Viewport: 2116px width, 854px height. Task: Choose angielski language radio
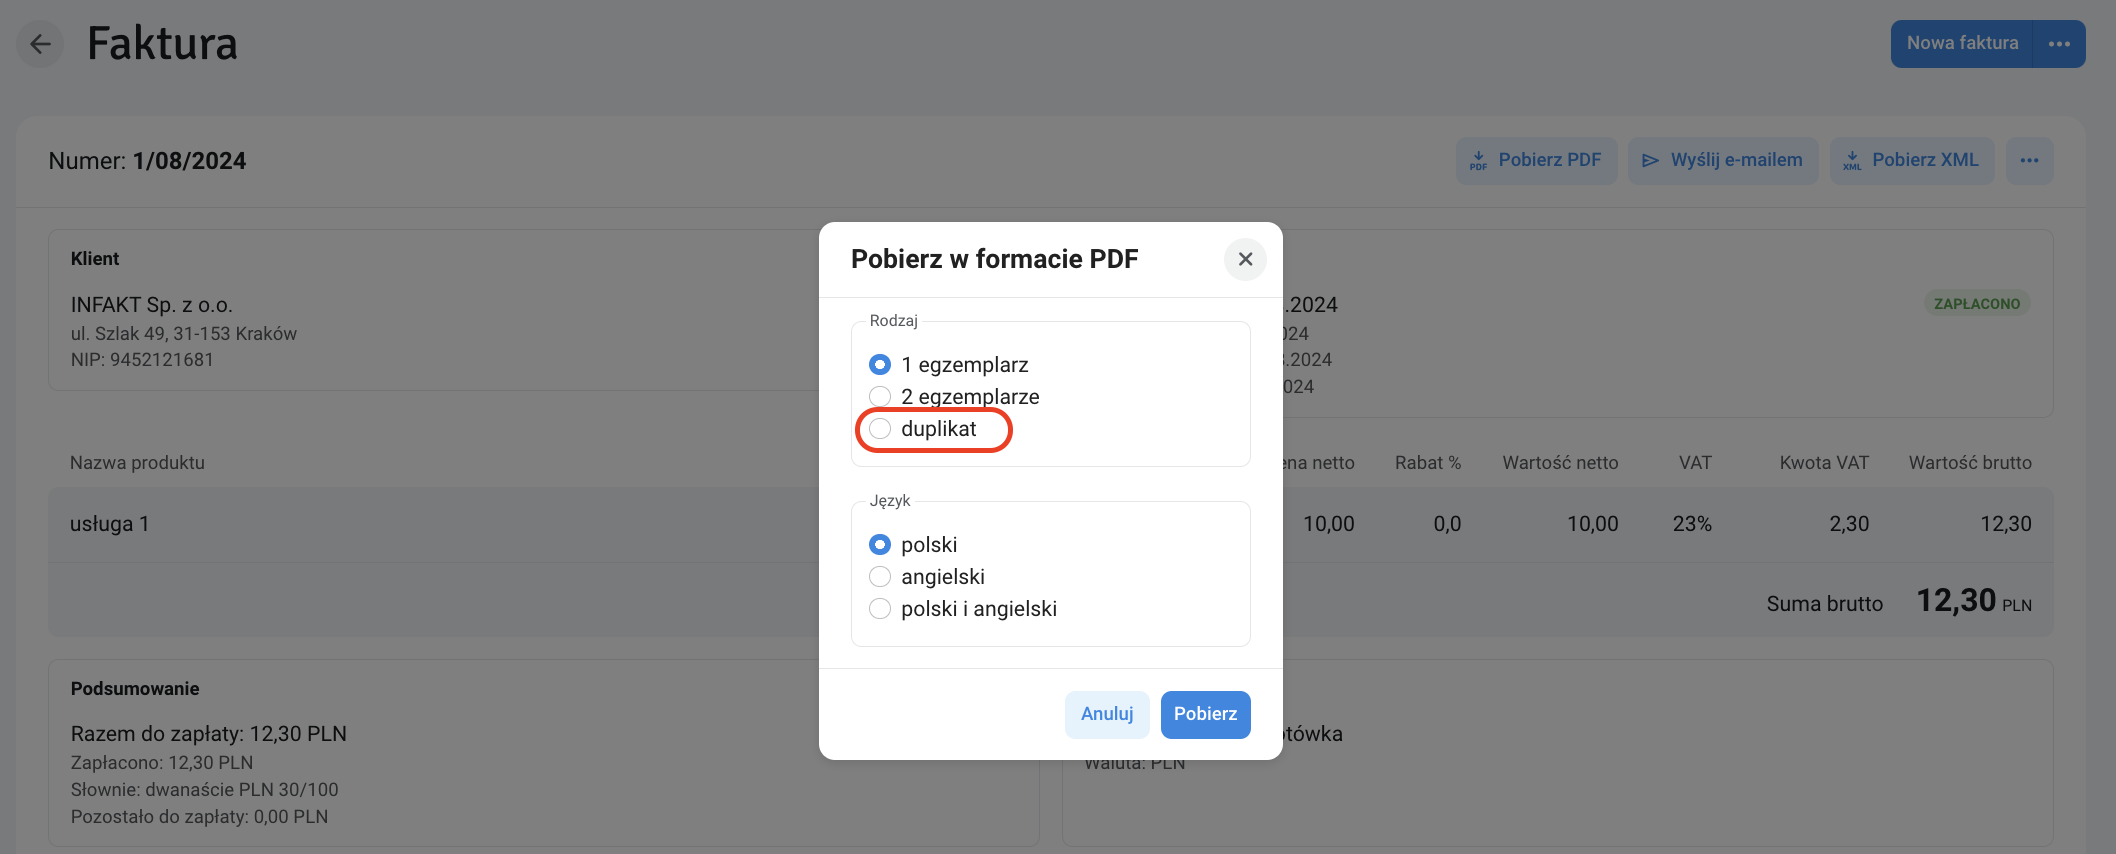tap(880, 577)
